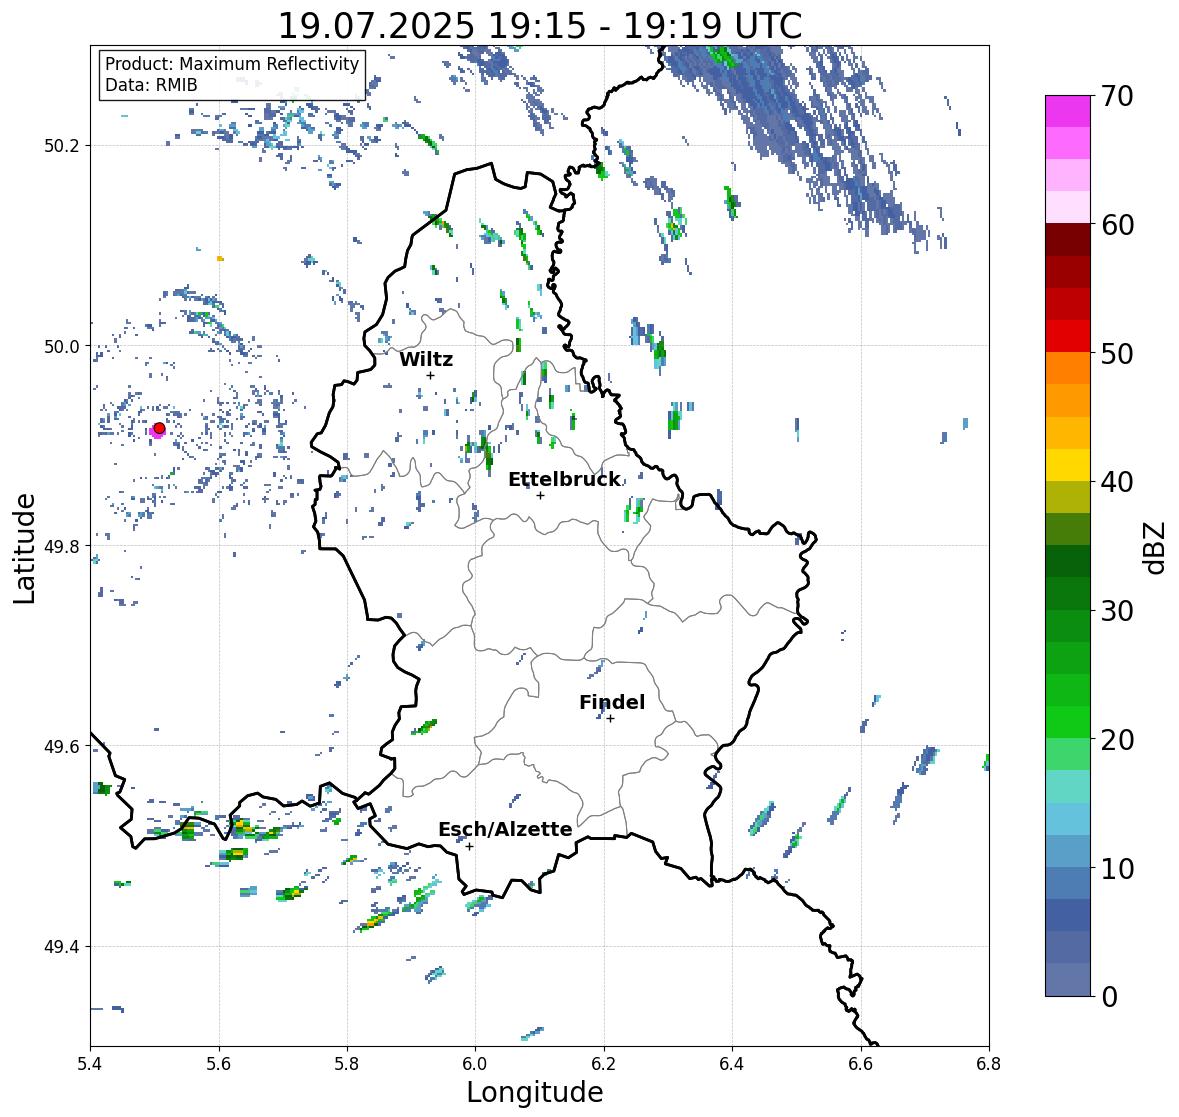
Task: Click the blue 10 dBZ colorbar segment
Action: pos(1068,883)
